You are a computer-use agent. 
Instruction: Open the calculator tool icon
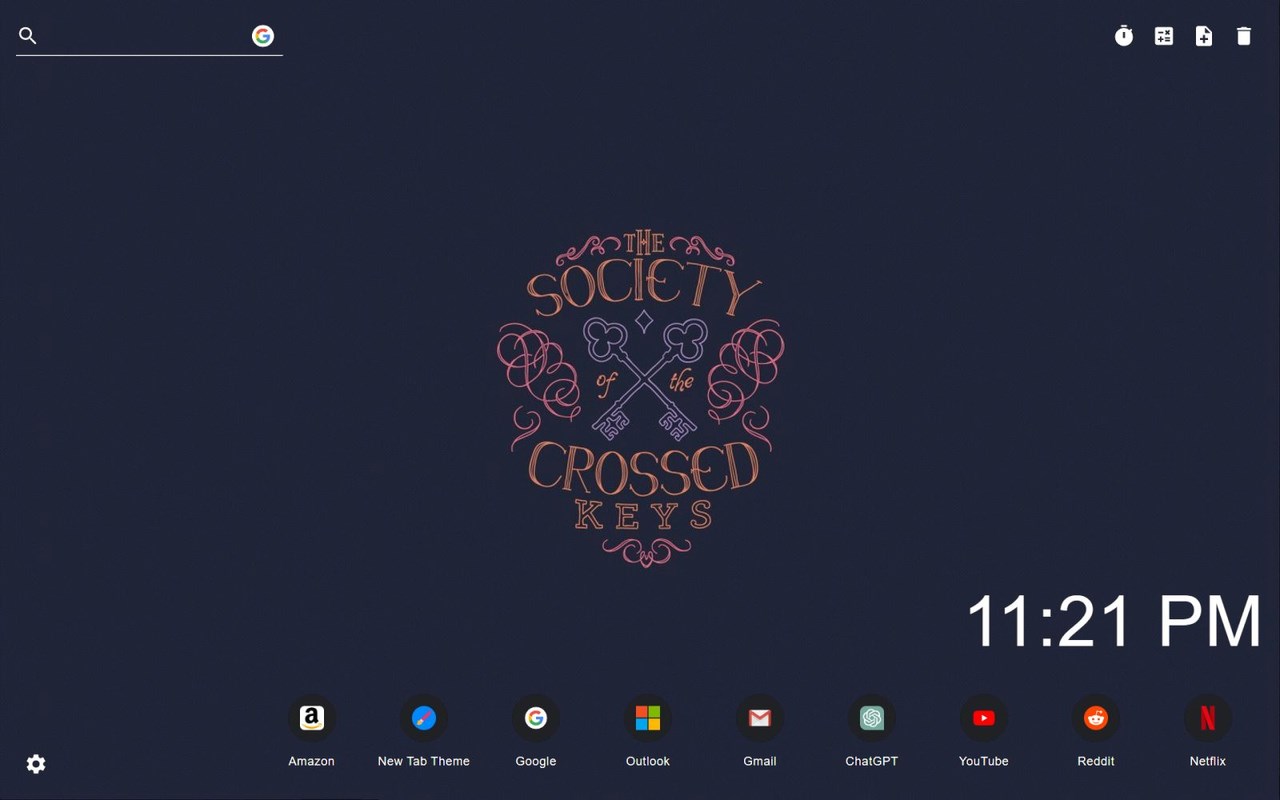click(x=1164, y=36)
